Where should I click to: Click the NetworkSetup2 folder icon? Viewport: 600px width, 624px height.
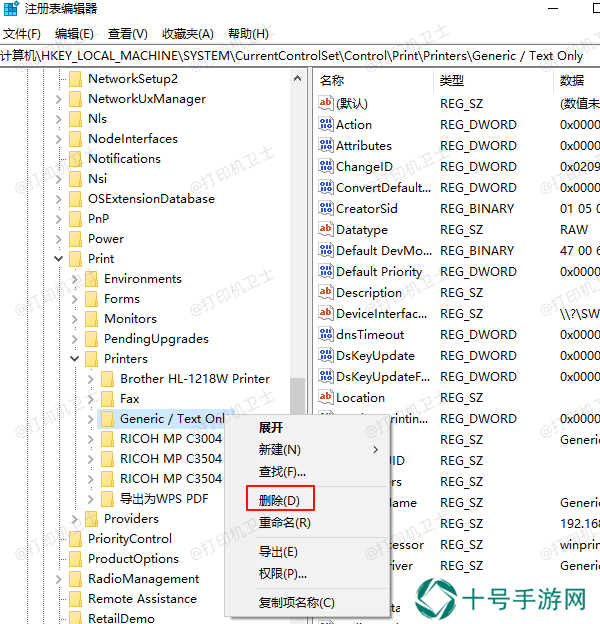tap(75, 79)
